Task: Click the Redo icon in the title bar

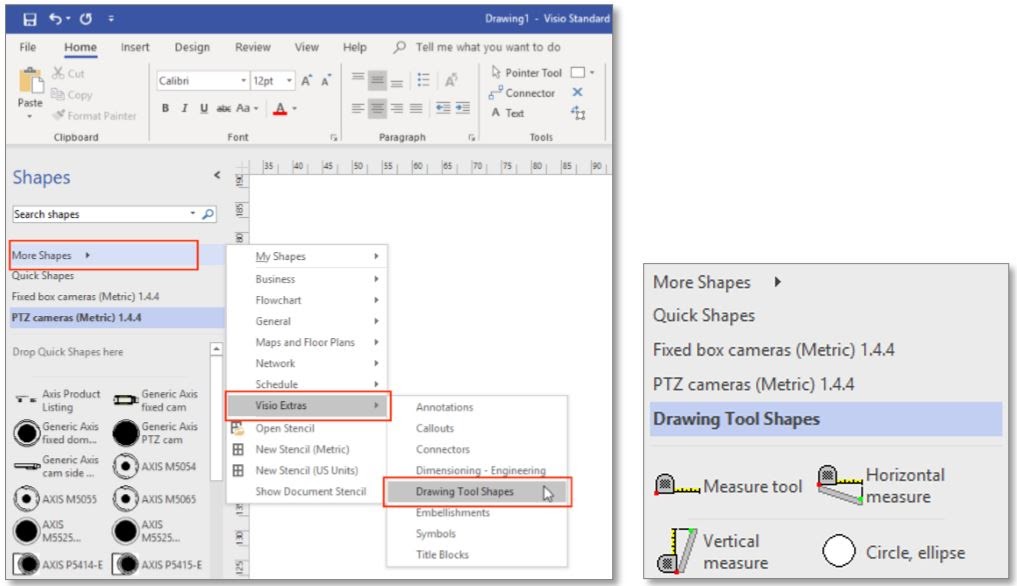Action: pos(86,19)
